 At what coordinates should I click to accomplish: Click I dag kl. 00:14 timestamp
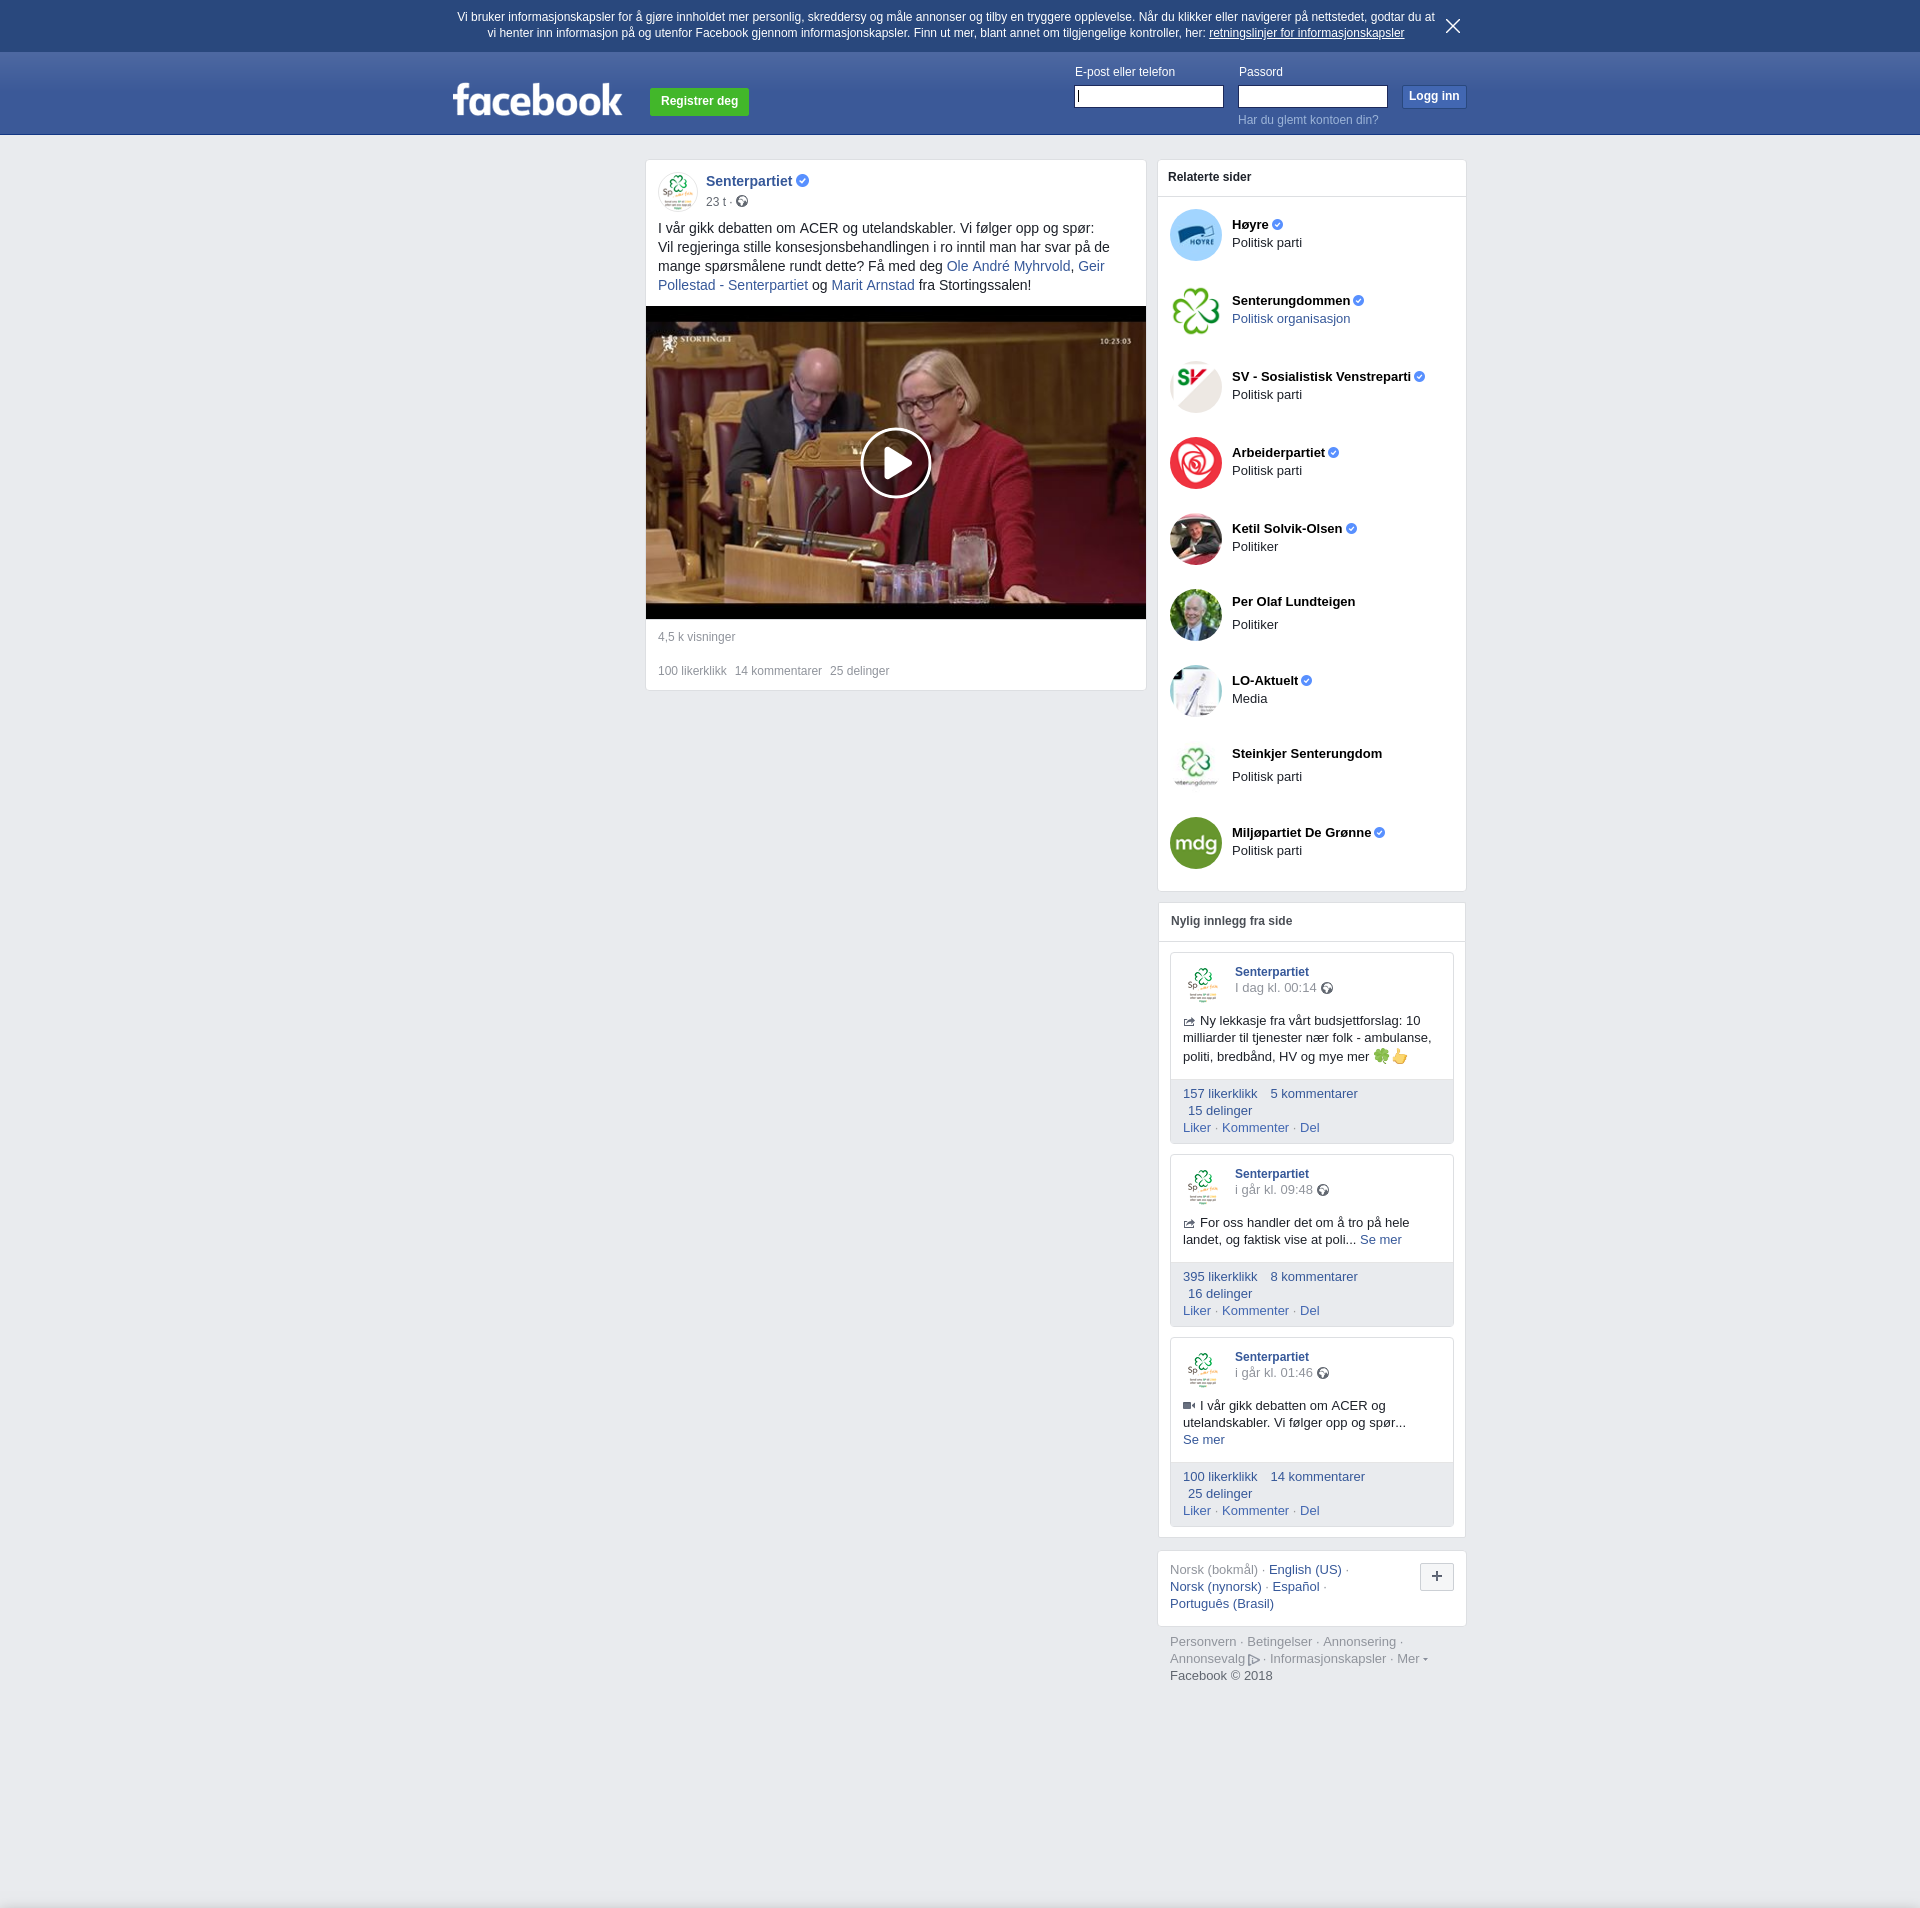tap(1275, 988)
